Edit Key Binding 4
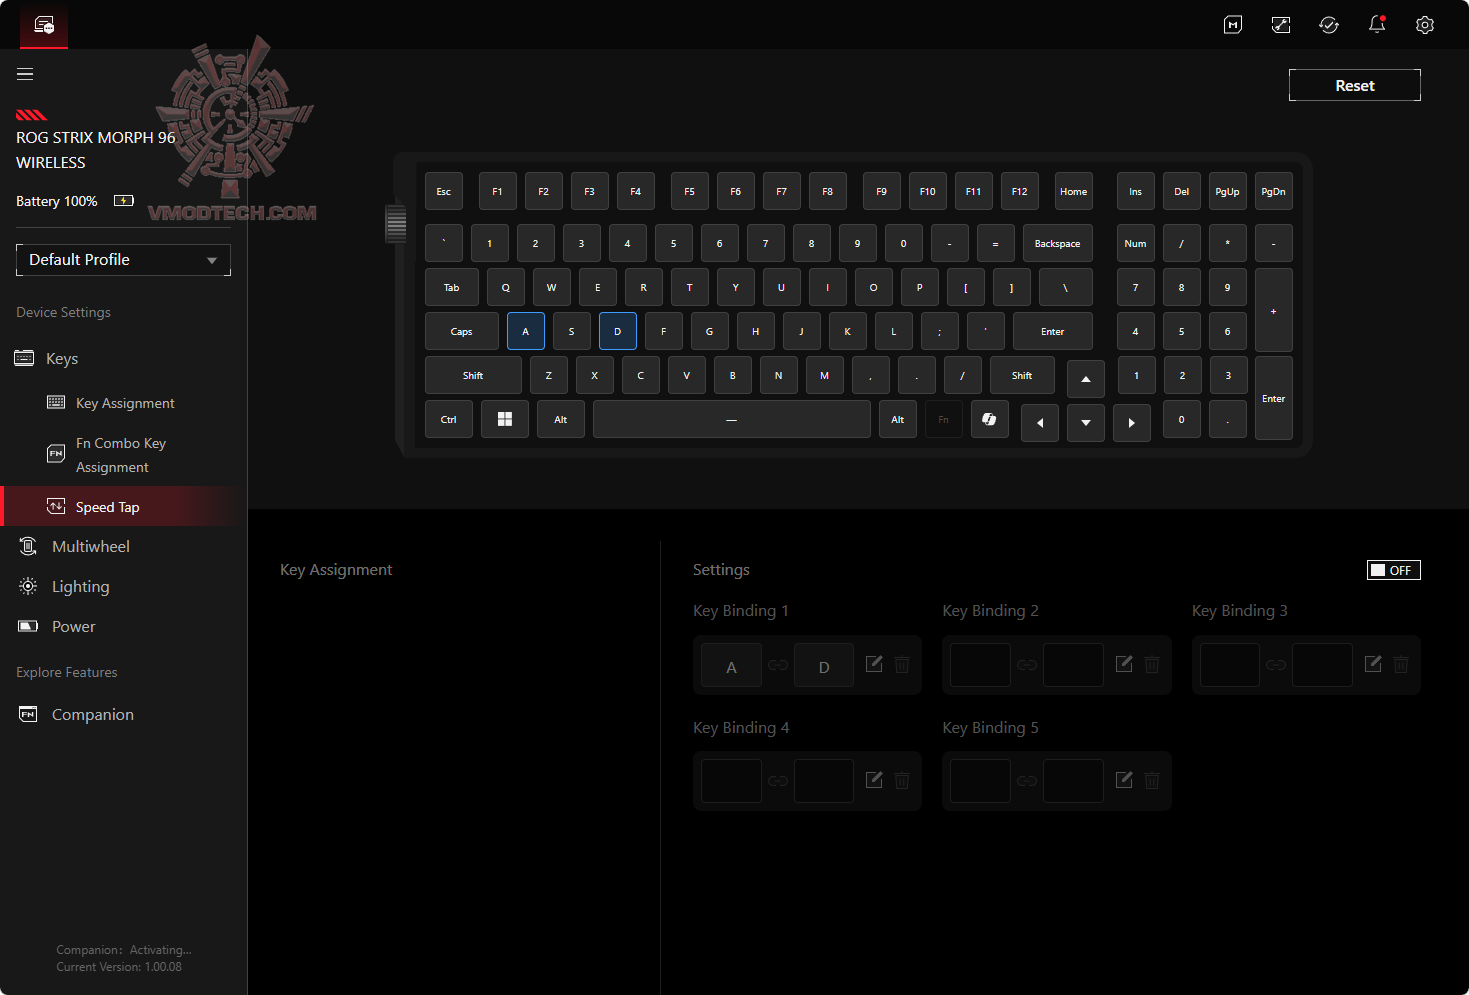Screen dimensions: 1469x995 874,780
